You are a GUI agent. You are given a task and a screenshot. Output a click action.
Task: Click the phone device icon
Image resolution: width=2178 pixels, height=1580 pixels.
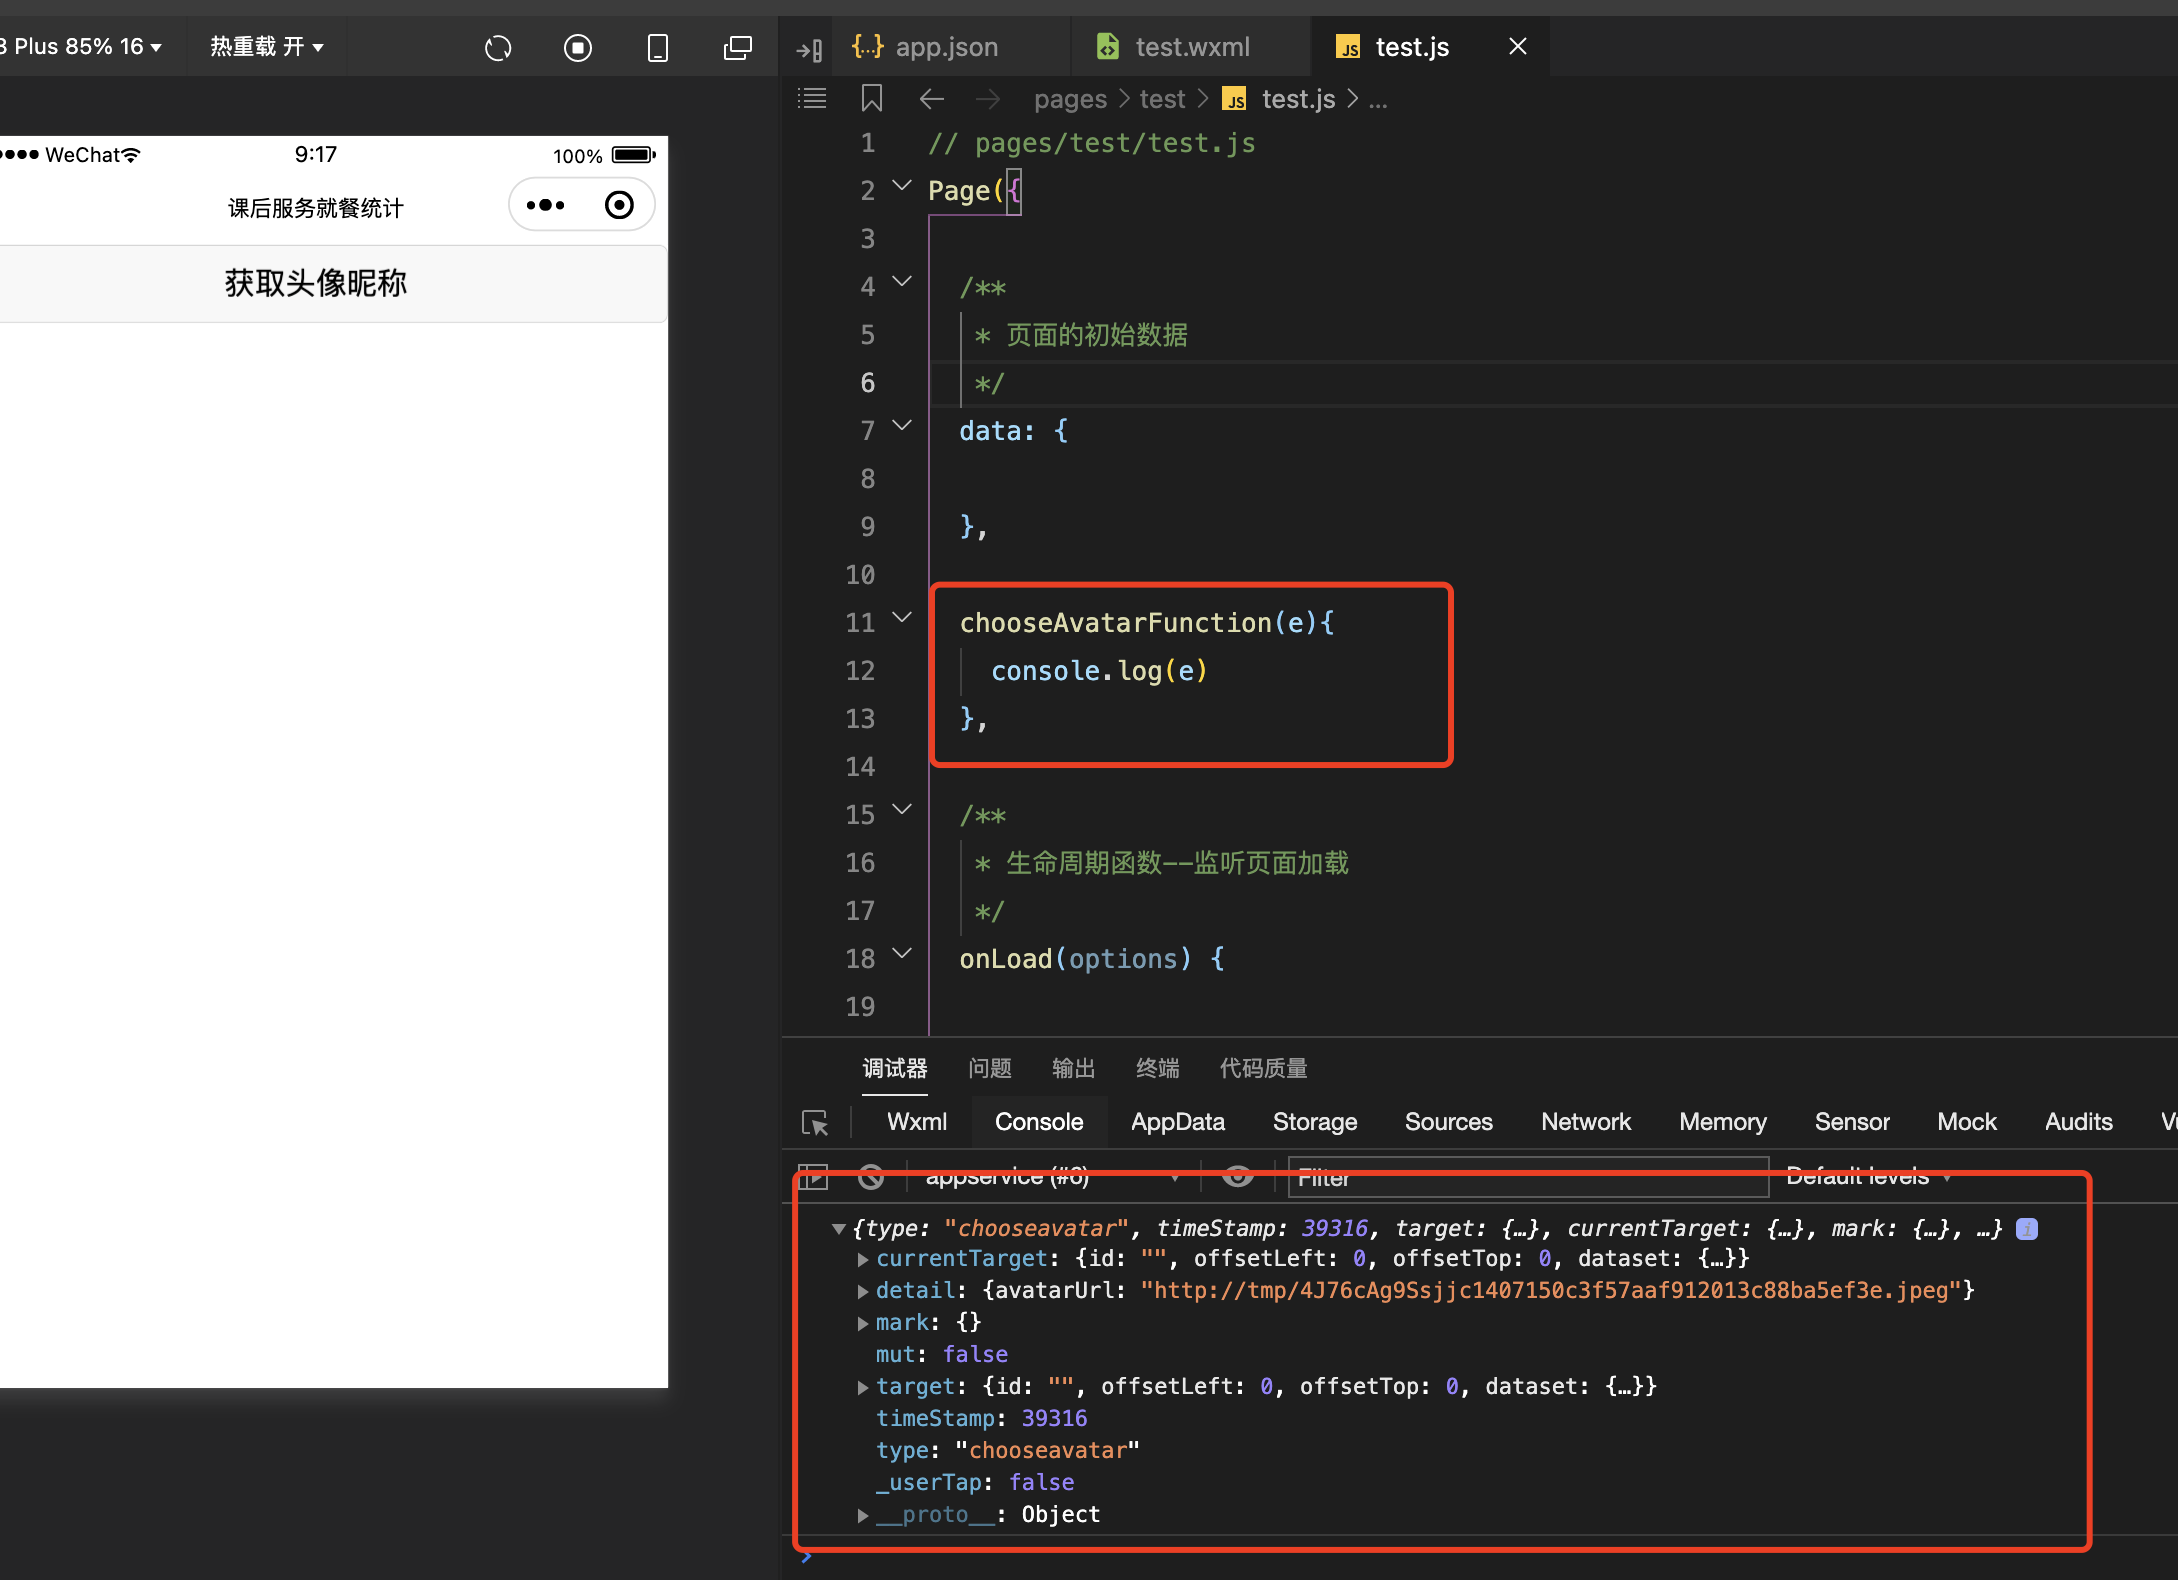coord(657,47)
